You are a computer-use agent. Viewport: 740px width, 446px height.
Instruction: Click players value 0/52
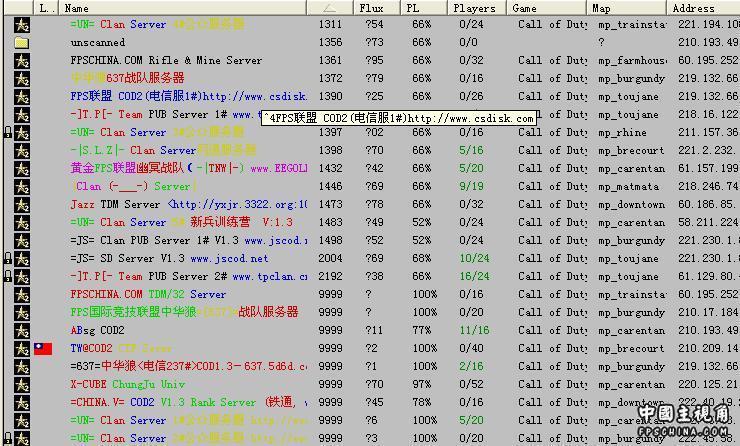[x=471, y=384]
